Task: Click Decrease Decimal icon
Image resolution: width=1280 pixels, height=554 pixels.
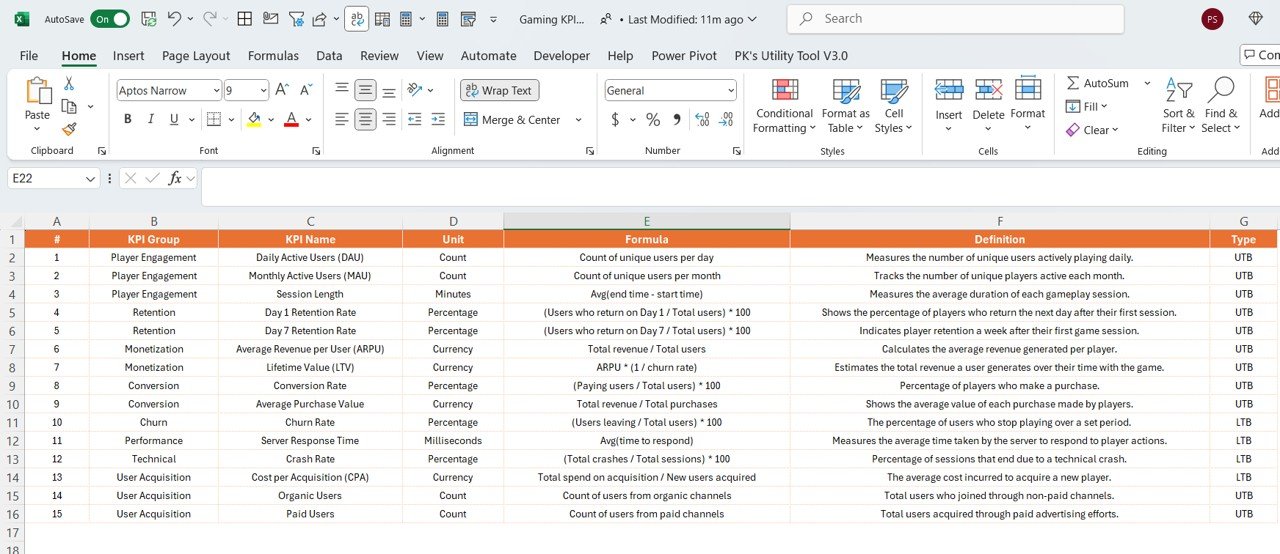Action: pos(726,119)
